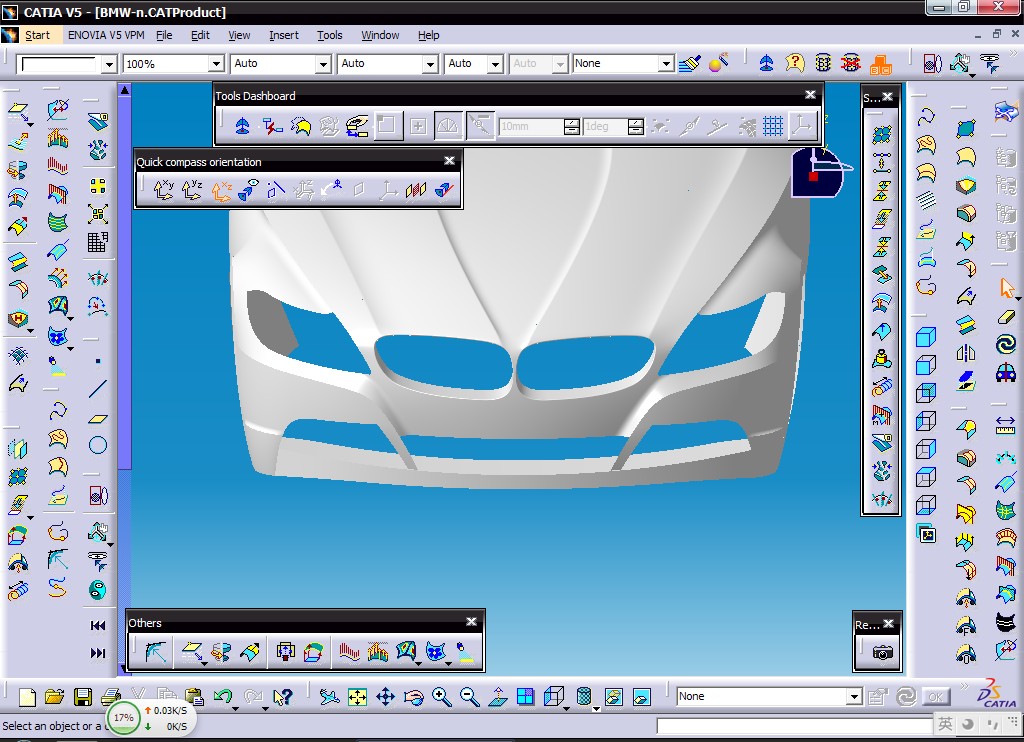The image size is (1024, 742).
Task: Select the Pan four-arrow icon
Action: pos(385,697)
